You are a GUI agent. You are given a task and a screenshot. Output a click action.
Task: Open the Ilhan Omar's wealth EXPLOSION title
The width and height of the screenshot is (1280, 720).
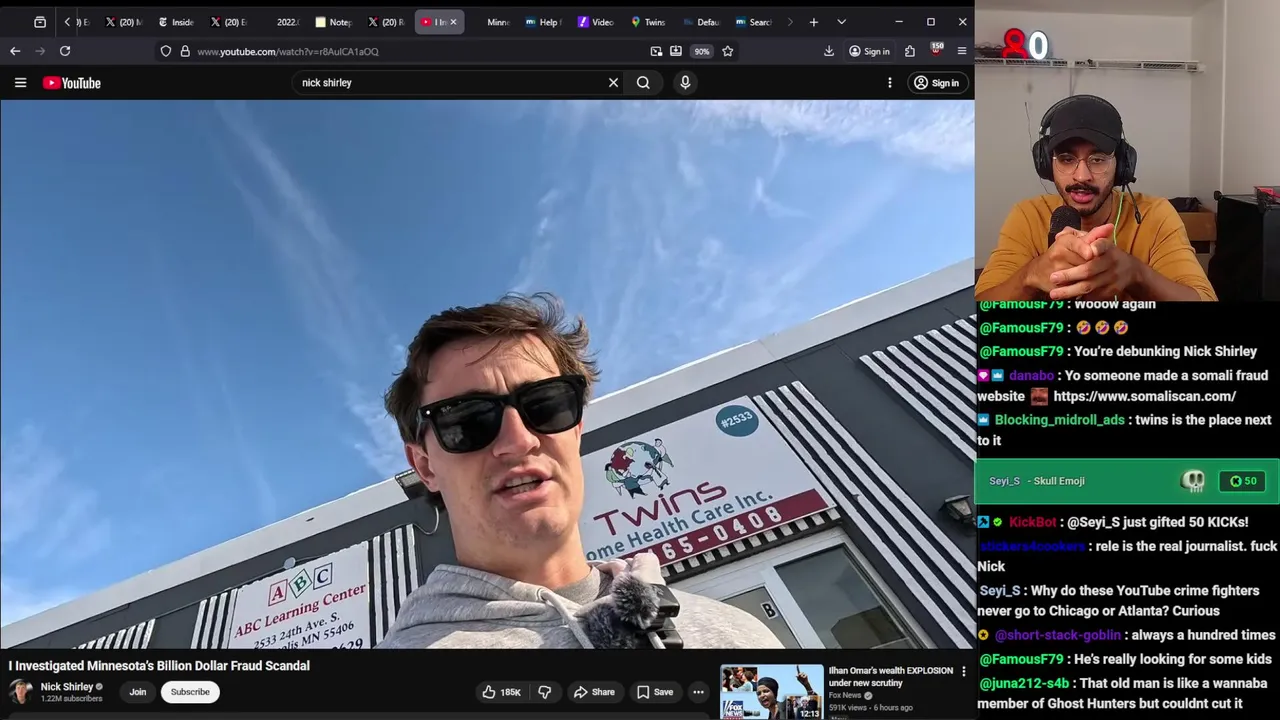(x=890, y=677)
